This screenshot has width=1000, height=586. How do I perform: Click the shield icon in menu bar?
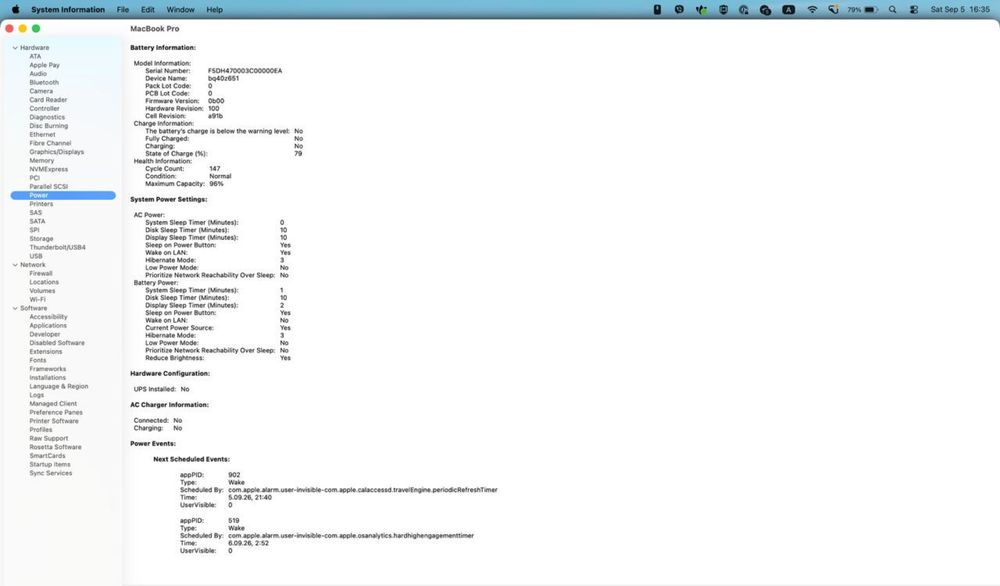(x=723, y=10)
